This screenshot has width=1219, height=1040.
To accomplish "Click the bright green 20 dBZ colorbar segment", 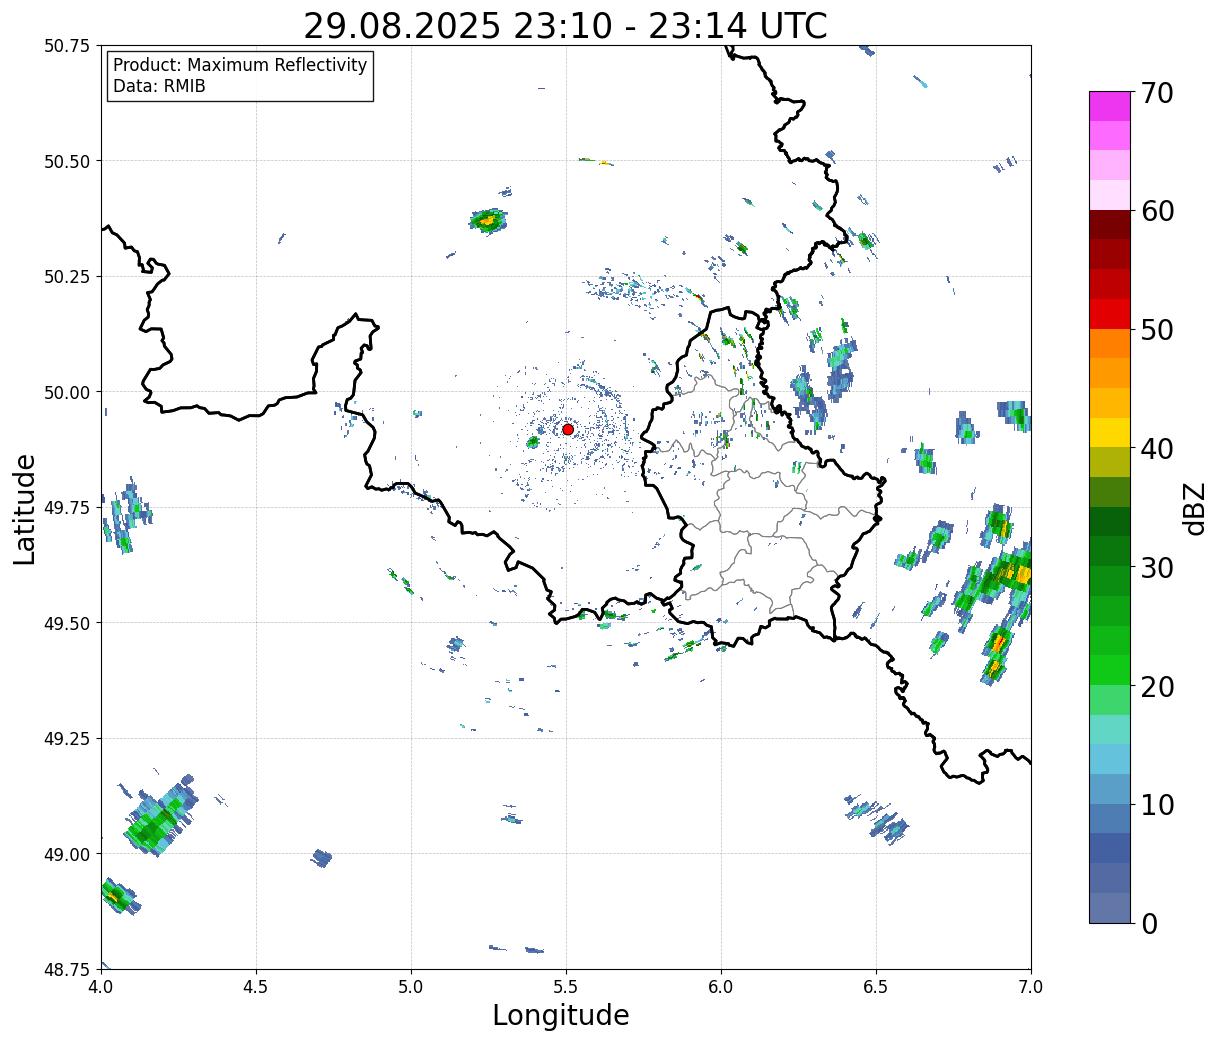I will 1110,669.
